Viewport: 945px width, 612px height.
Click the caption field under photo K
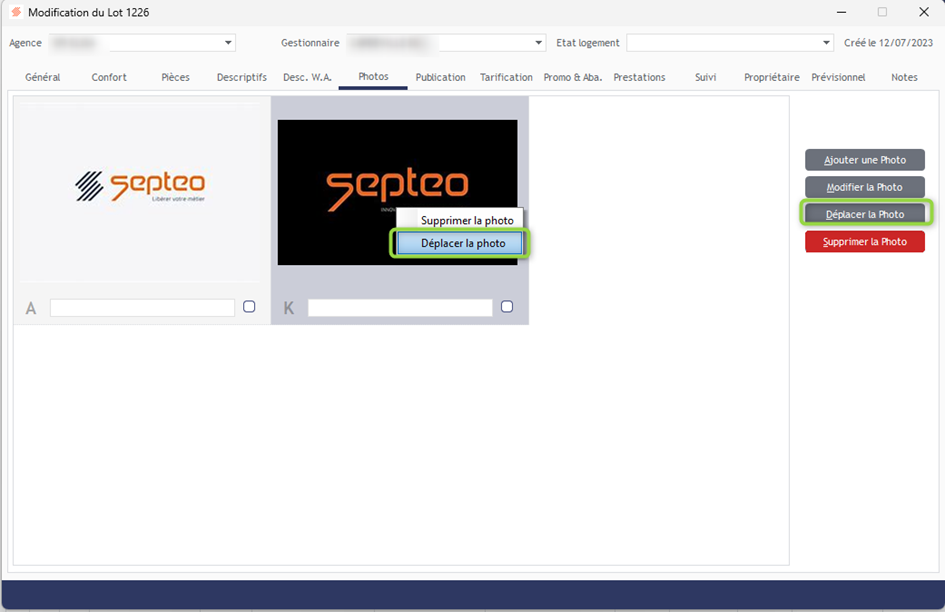400,308
